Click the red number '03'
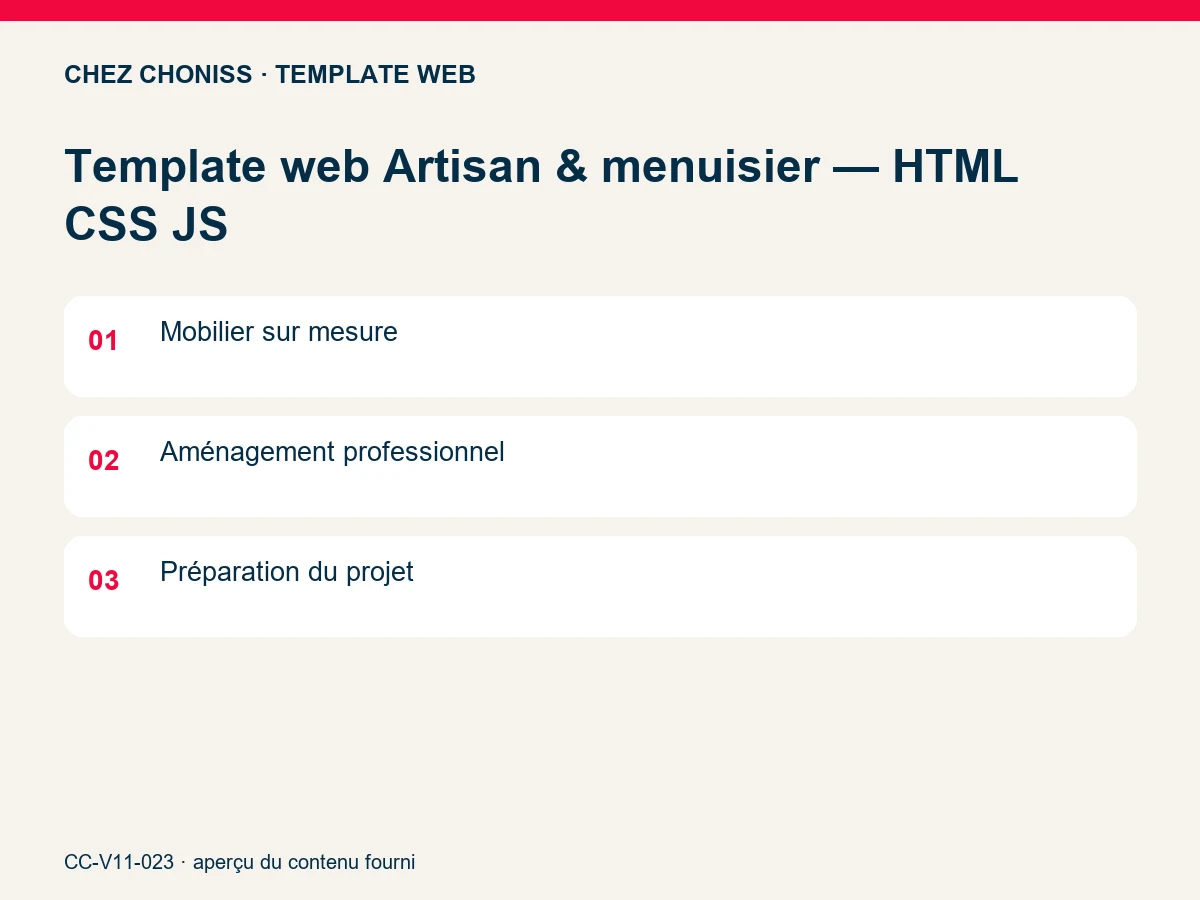This screenshot has height=900, width=1200. (x=103, y=581)
